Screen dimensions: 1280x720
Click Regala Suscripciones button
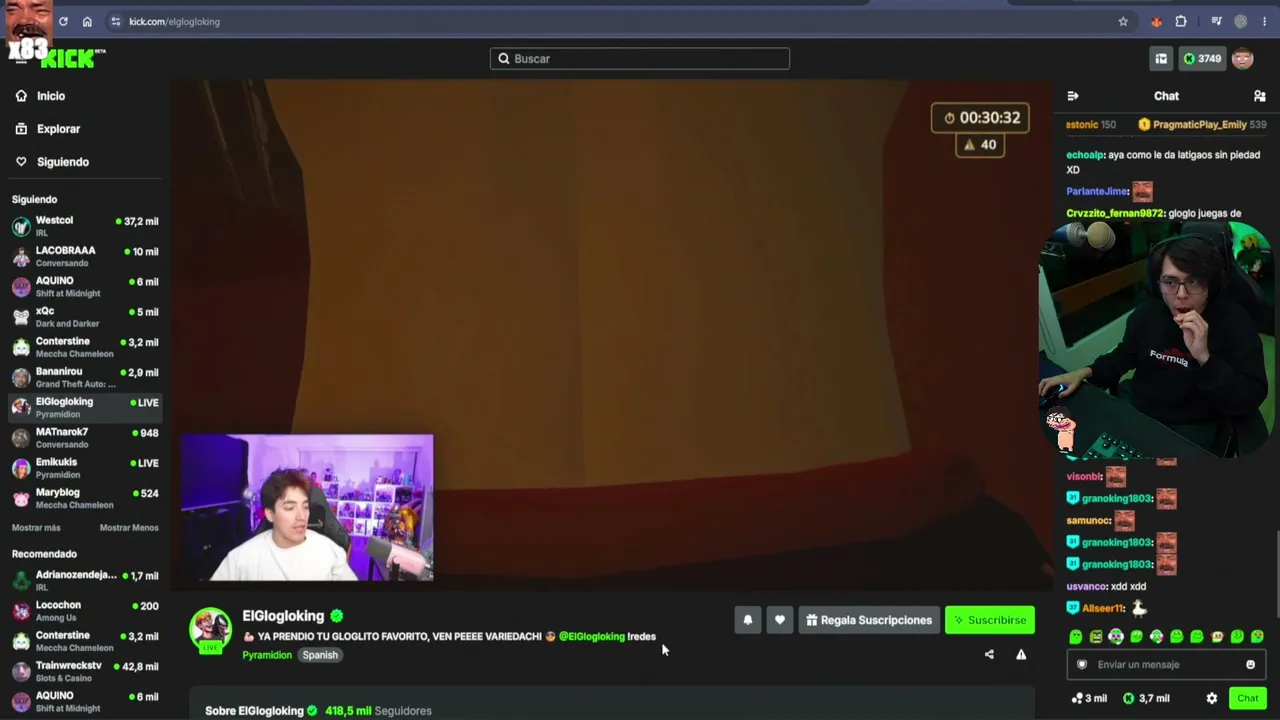pos(869,620)
